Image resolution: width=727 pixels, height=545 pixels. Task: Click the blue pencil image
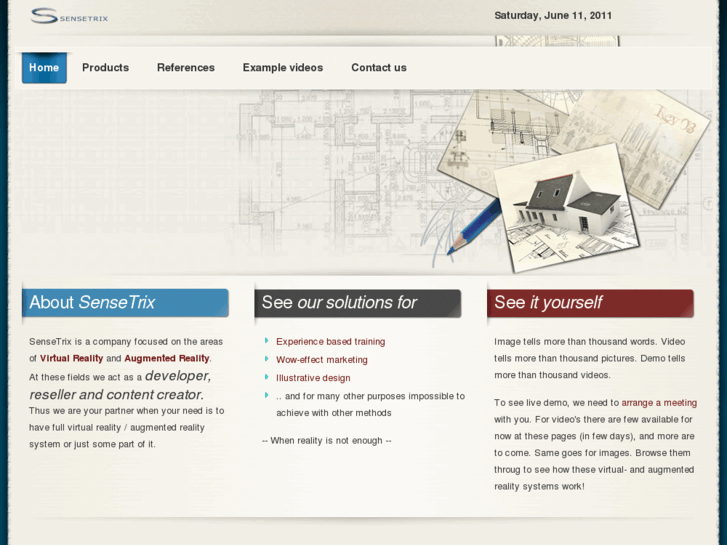pos(473,227)
